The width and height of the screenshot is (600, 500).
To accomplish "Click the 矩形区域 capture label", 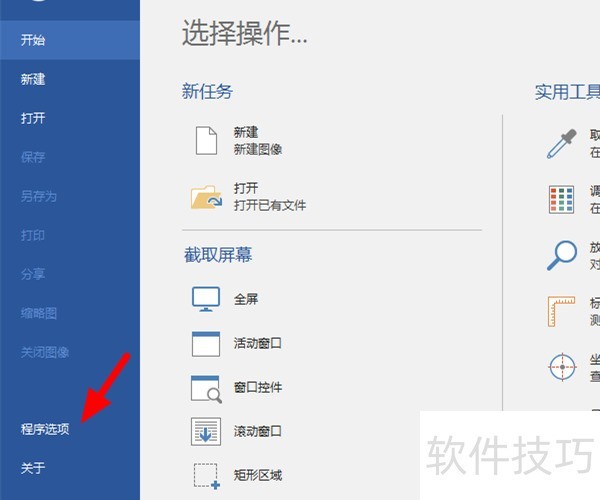I will pos(258,476).
